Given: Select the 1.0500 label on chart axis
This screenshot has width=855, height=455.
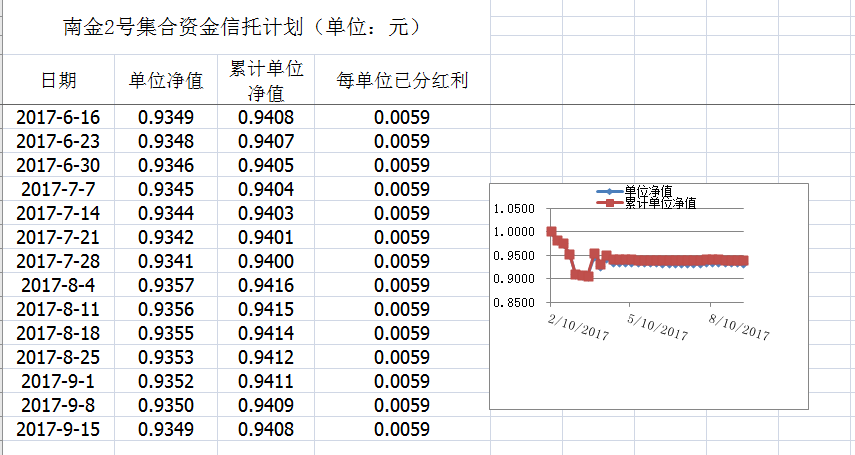Looking at the screenshot, I should click(x=514, y=209).
